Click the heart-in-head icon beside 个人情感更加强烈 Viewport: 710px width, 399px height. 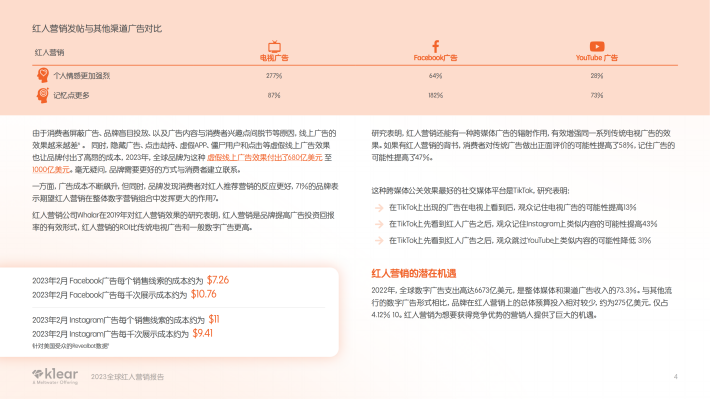point(43,75)
